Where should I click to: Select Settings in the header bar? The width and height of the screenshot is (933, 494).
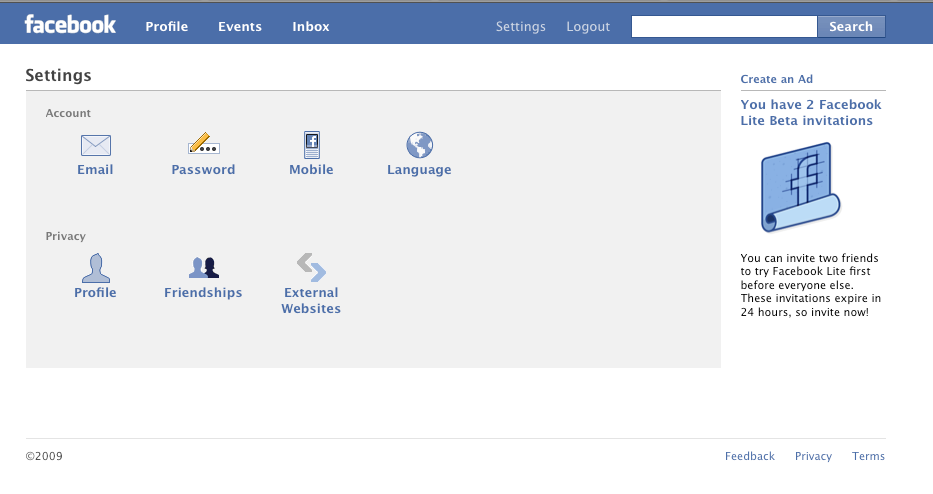click(521, 27)
